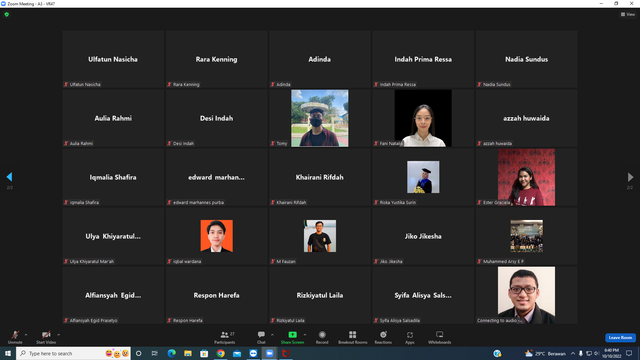Open share options arrow beside Share Screen
The height and width of the screenshot is (360, 640).
(305, 335)
